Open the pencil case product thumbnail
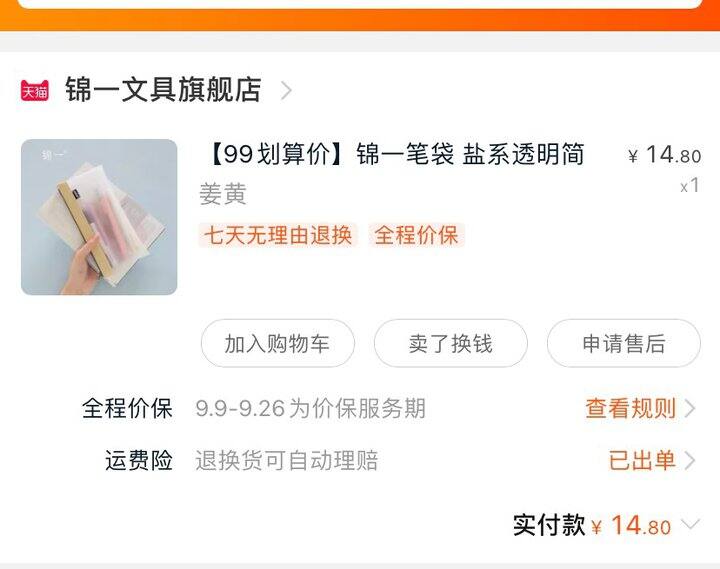The width and height of the screenshot is (720, 569). [x=99, y=217]
